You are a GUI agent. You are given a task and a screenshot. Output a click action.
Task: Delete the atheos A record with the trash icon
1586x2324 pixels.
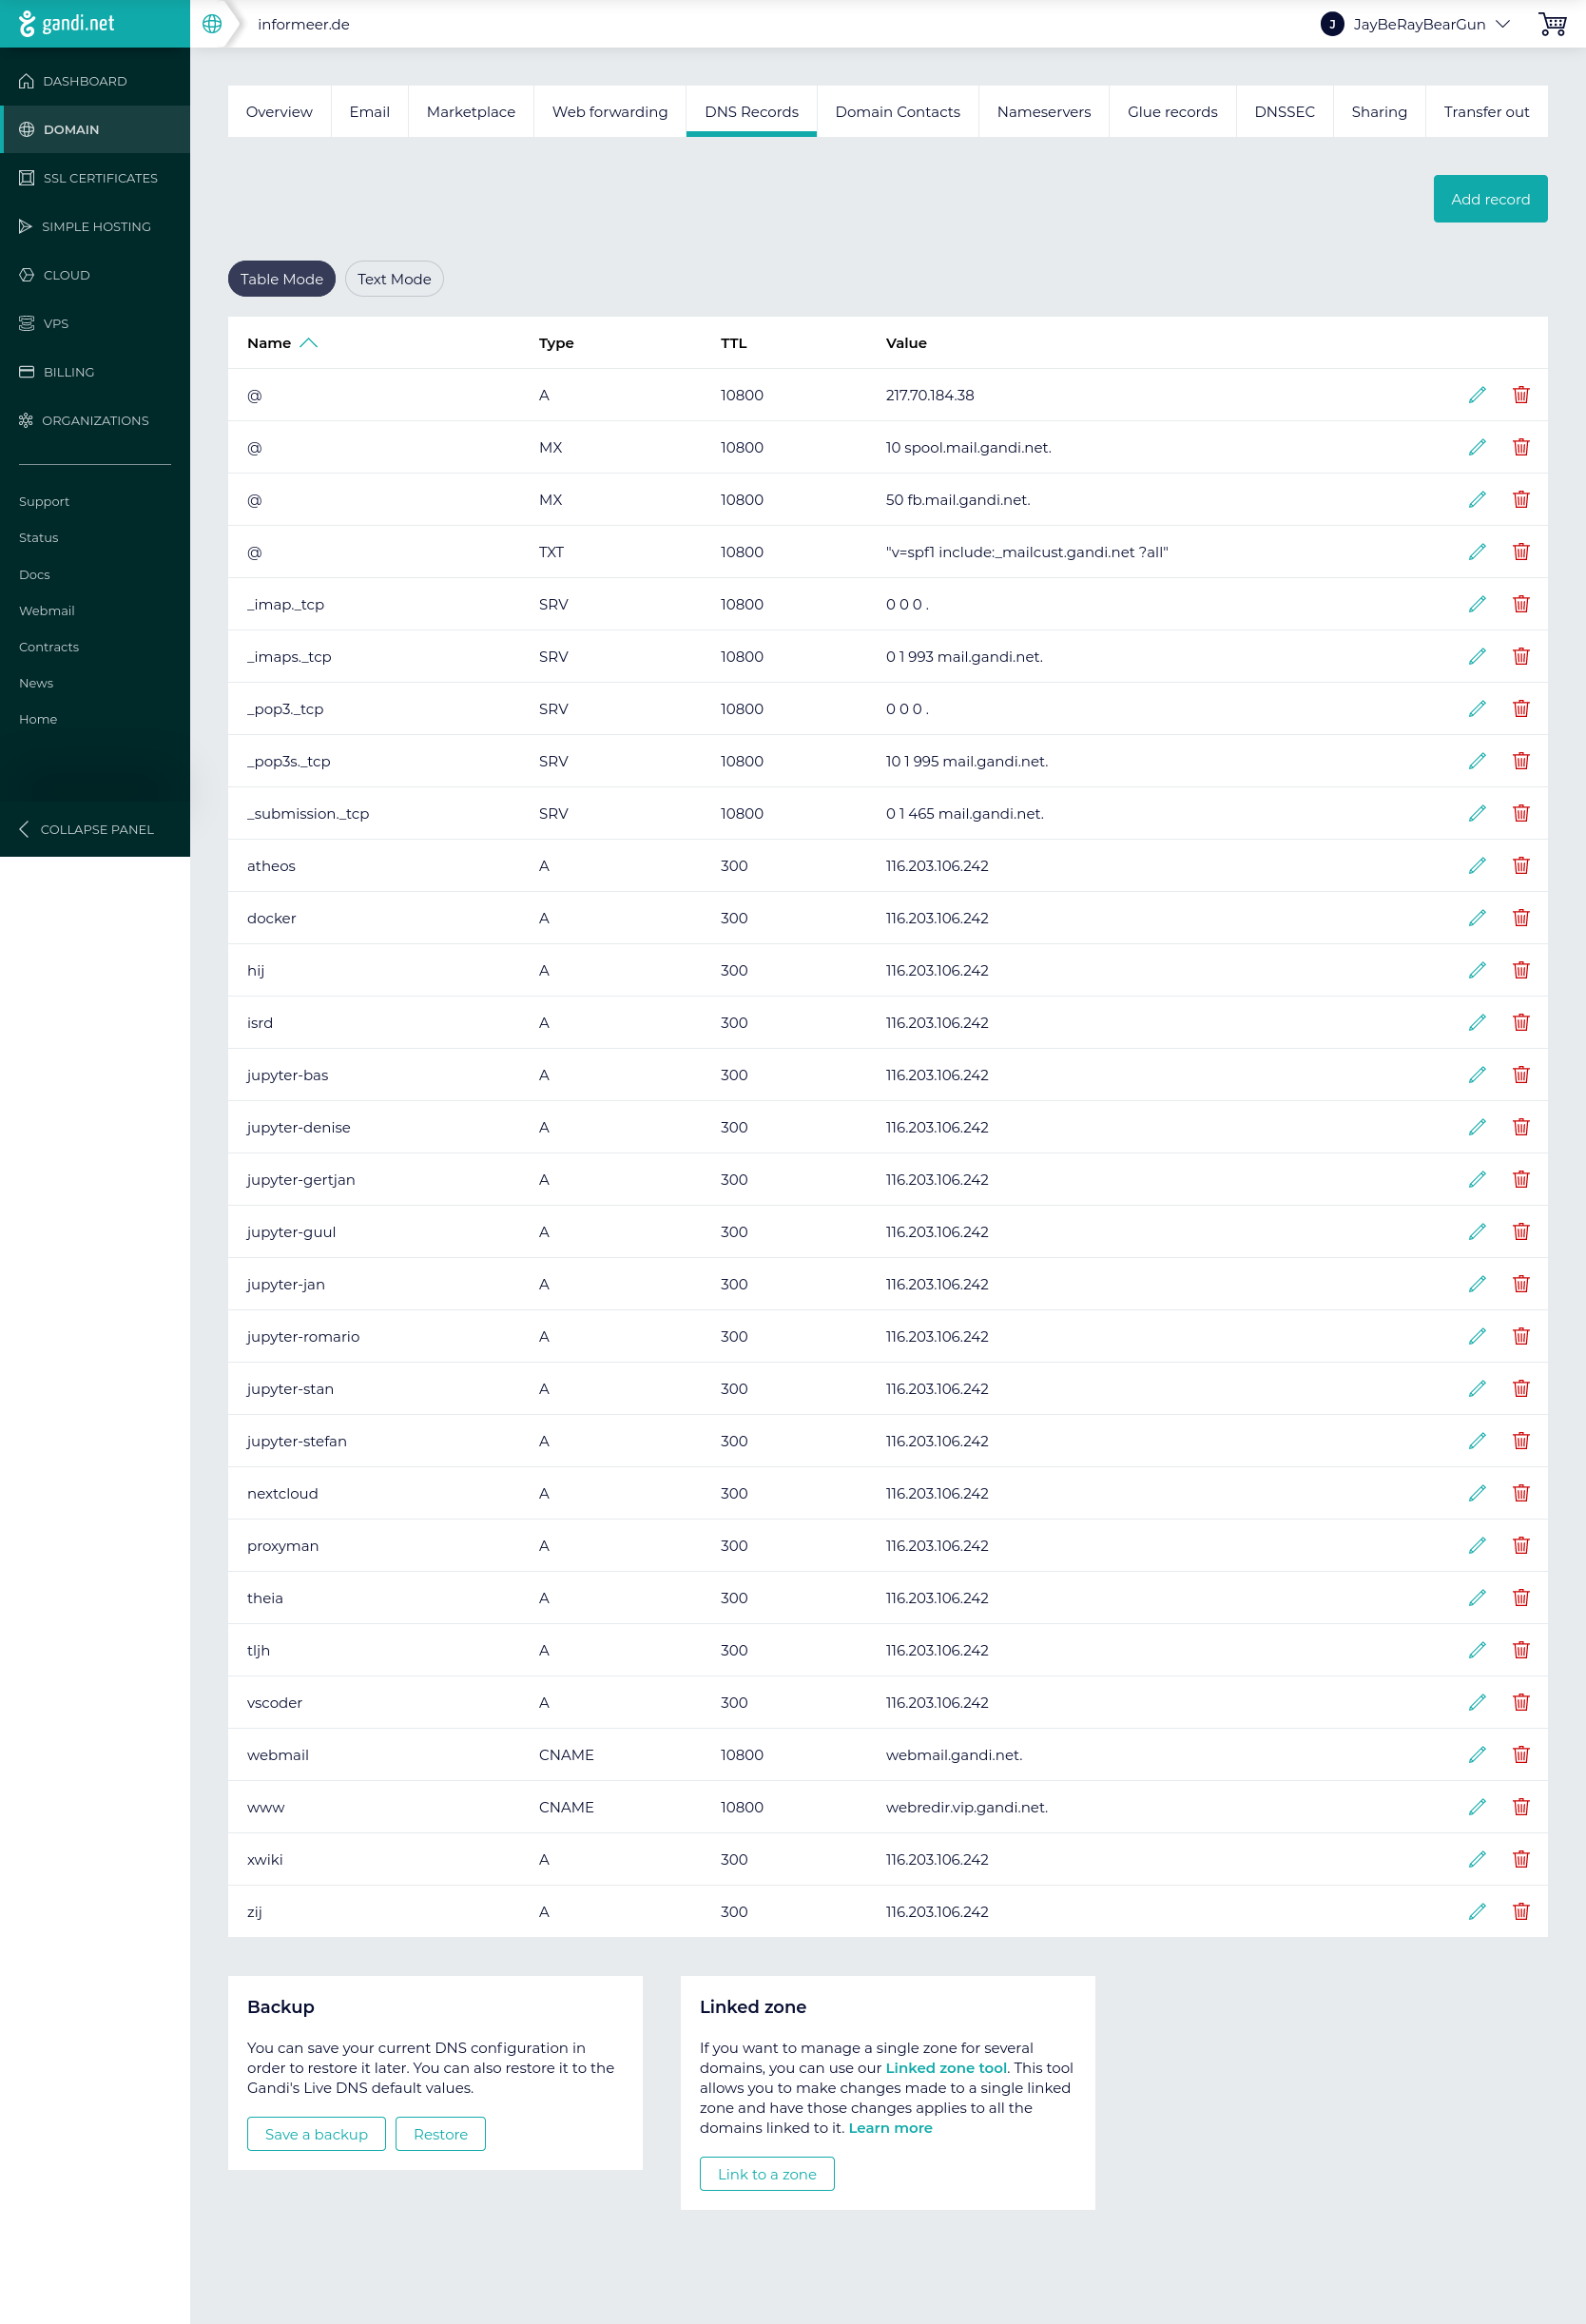coord(1521,865)
